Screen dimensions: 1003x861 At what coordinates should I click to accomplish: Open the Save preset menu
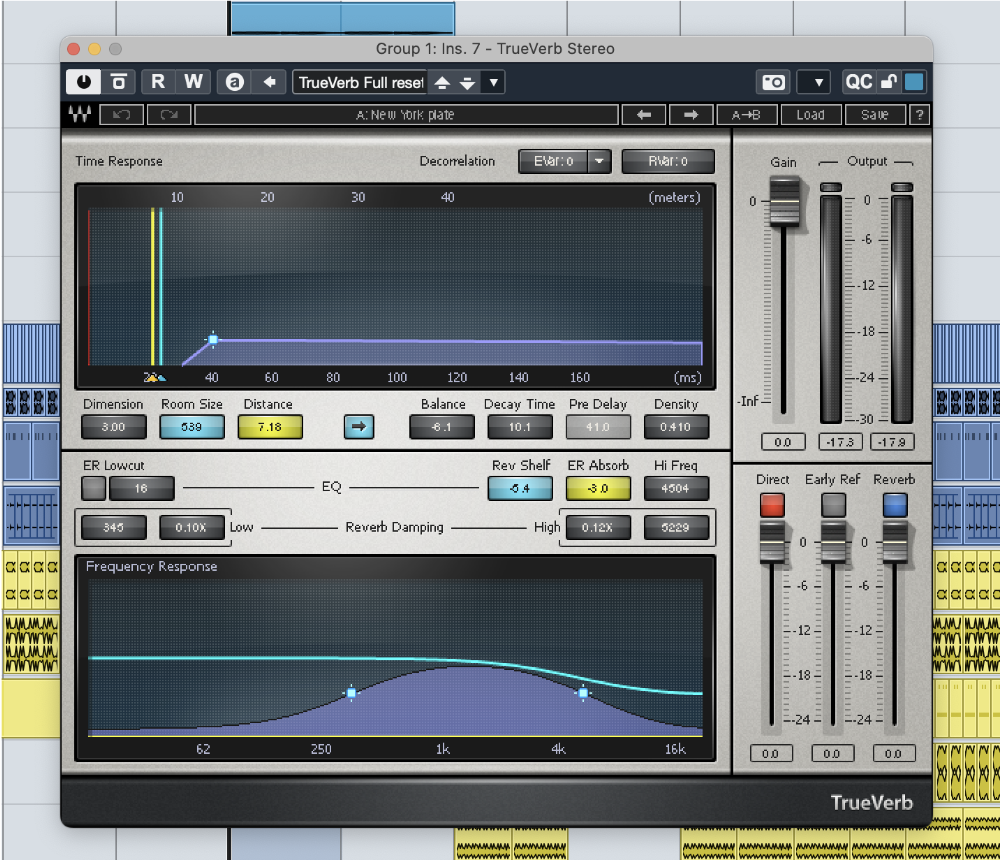(x=874, y=115)
